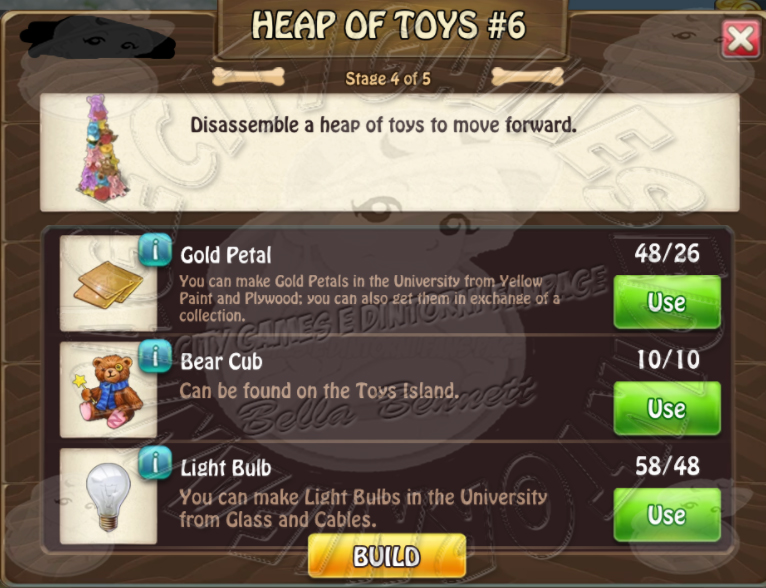Click the right bone decoration icon

click(x=528, y=77)
